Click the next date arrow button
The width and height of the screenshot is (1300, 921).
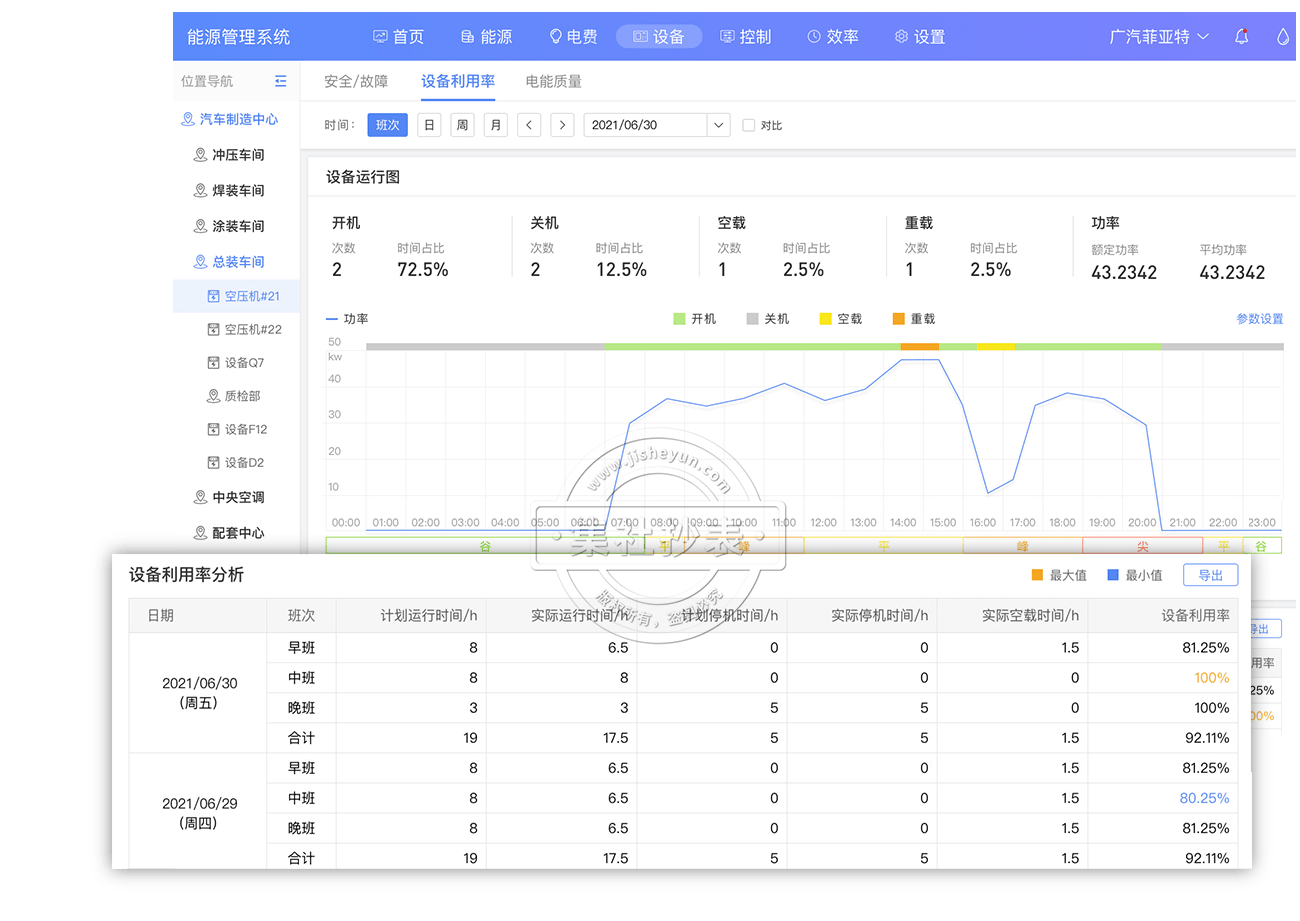[563, 125]
